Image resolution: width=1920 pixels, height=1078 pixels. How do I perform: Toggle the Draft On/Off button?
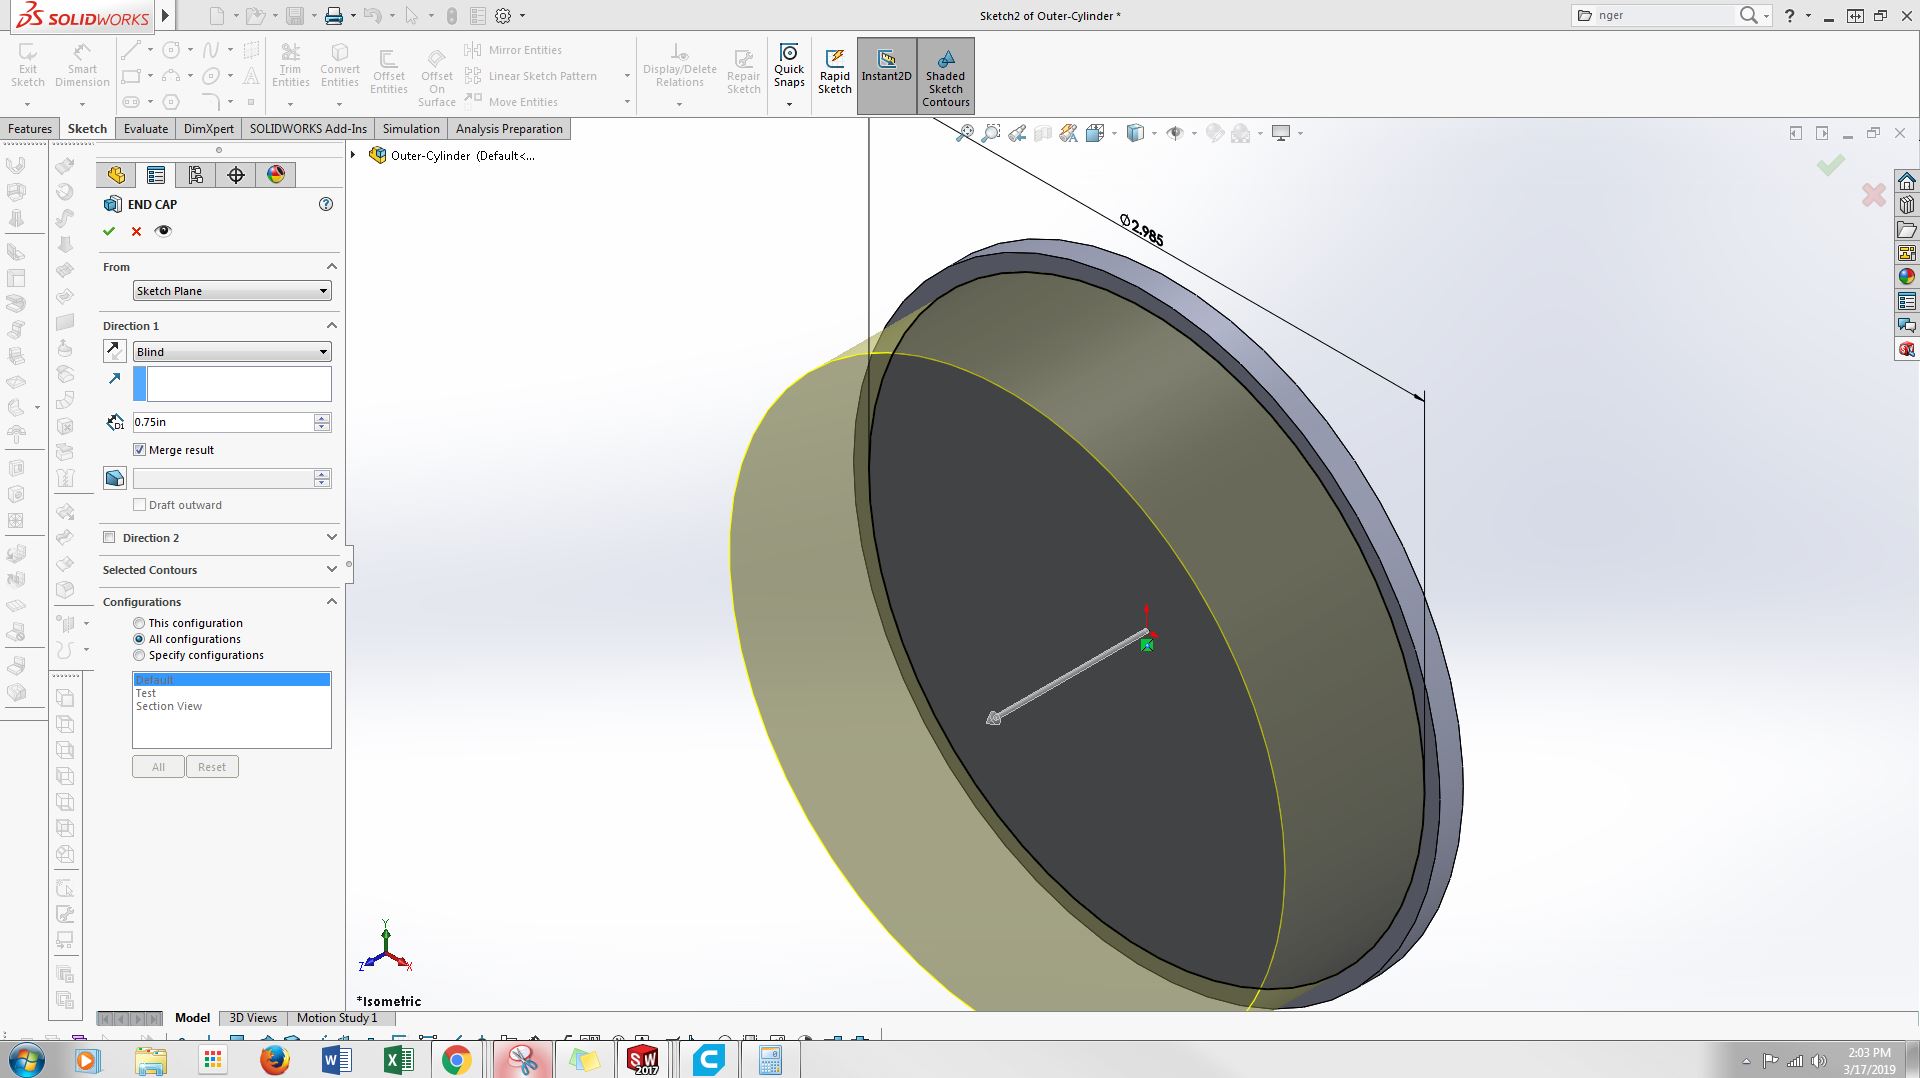pyautogui.click(x=115, y=478)
